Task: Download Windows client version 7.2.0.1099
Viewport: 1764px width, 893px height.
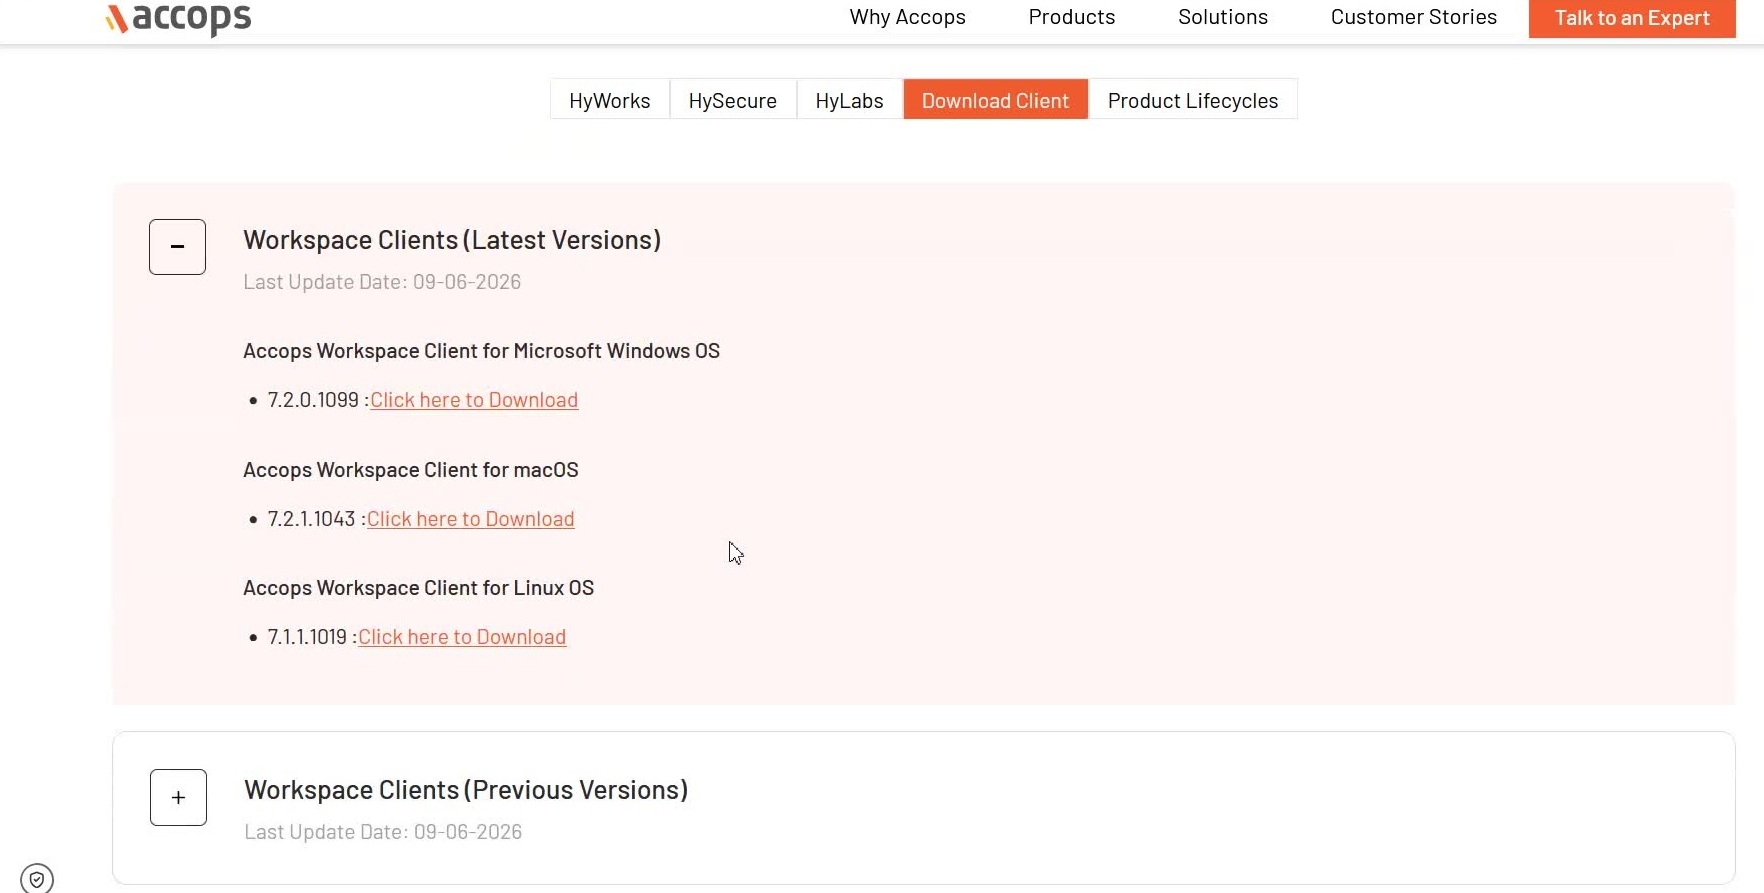Action: pos(474,400)
